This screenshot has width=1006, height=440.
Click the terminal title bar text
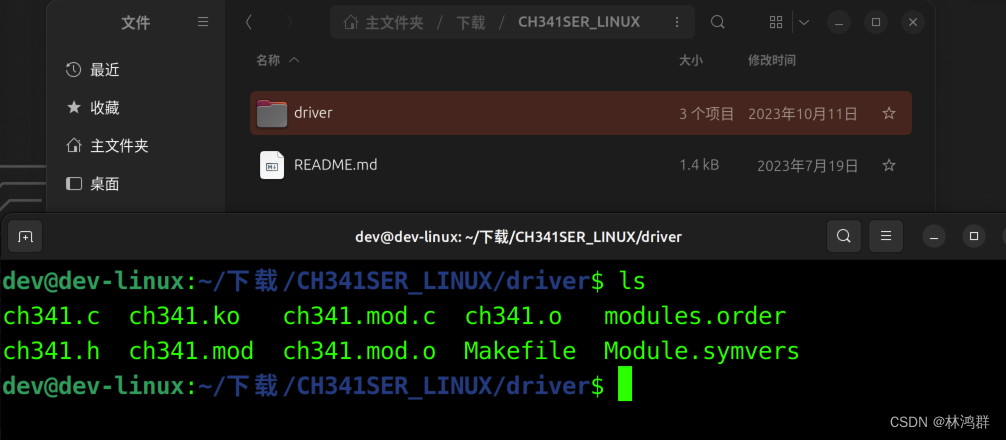[518, 237]
